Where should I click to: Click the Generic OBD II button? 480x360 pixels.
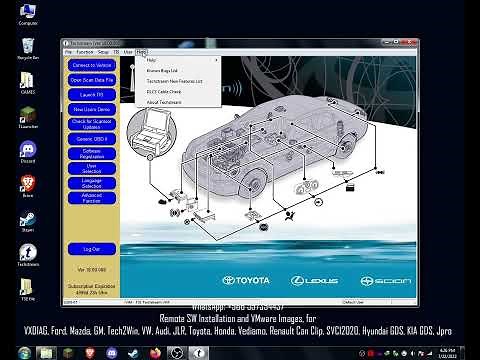(92, 139)
